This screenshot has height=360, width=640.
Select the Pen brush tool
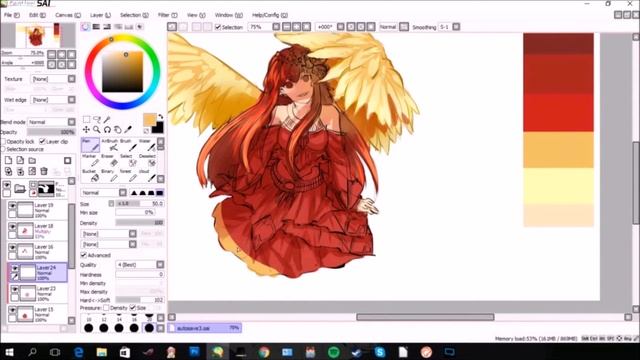[90, 145]
